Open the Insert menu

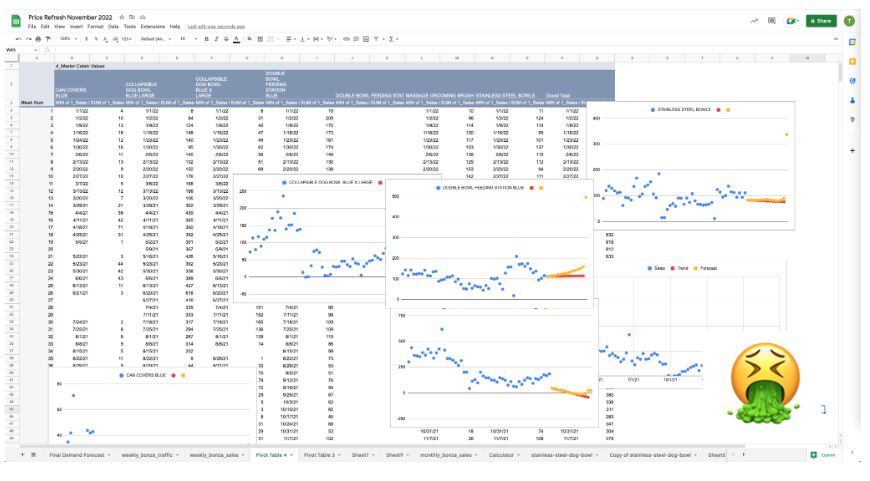pos(76,26)
